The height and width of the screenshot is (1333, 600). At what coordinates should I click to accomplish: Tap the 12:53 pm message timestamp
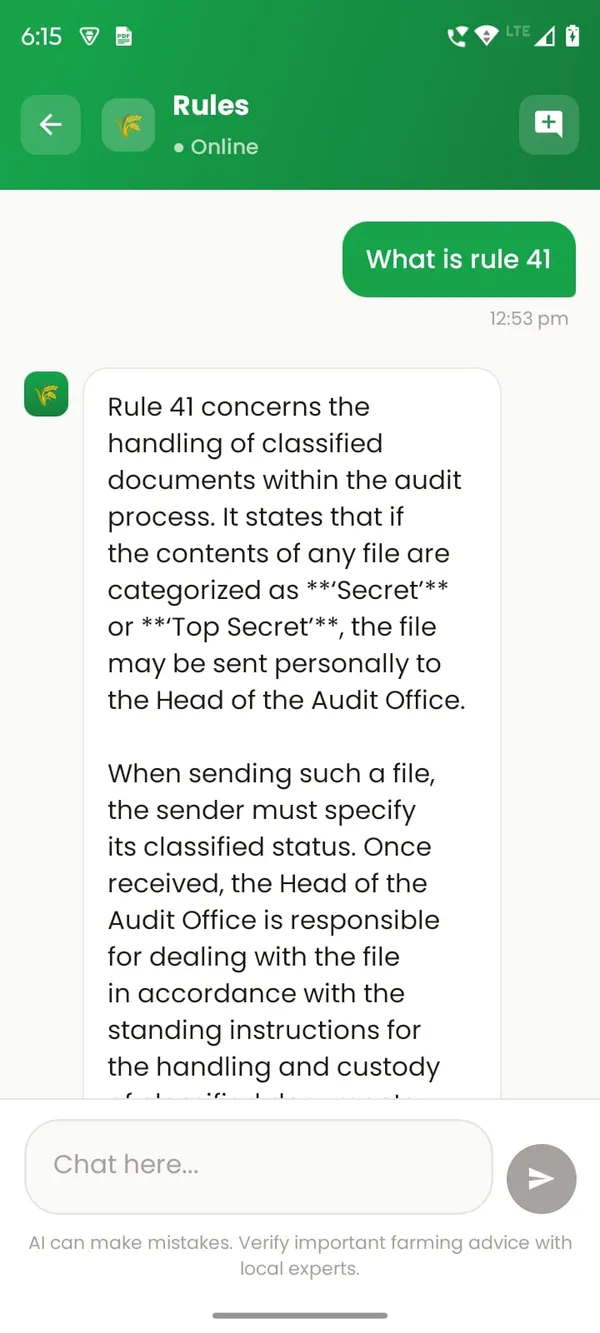pos(529,319)
